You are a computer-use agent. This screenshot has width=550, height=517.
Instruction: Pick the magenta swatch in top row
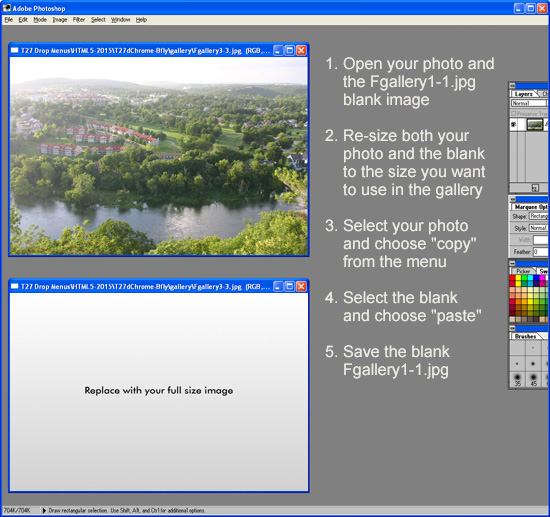click(542, 278)
